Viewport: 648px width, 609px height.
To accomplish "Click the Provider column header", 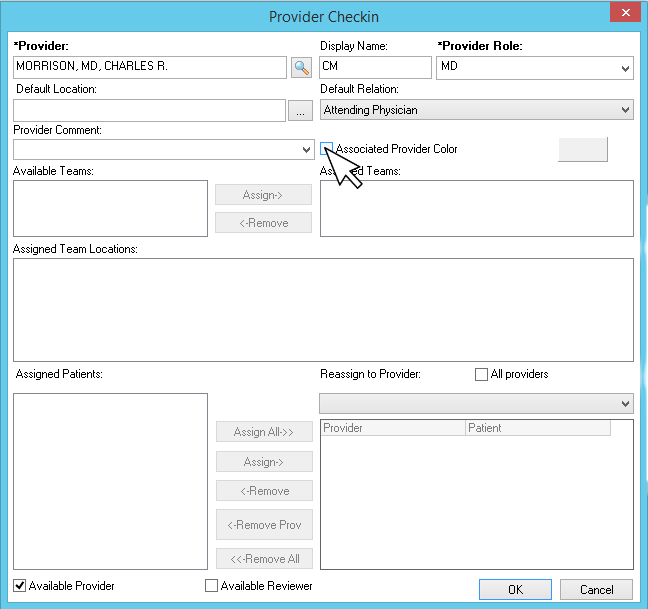I will coord(393,428).
